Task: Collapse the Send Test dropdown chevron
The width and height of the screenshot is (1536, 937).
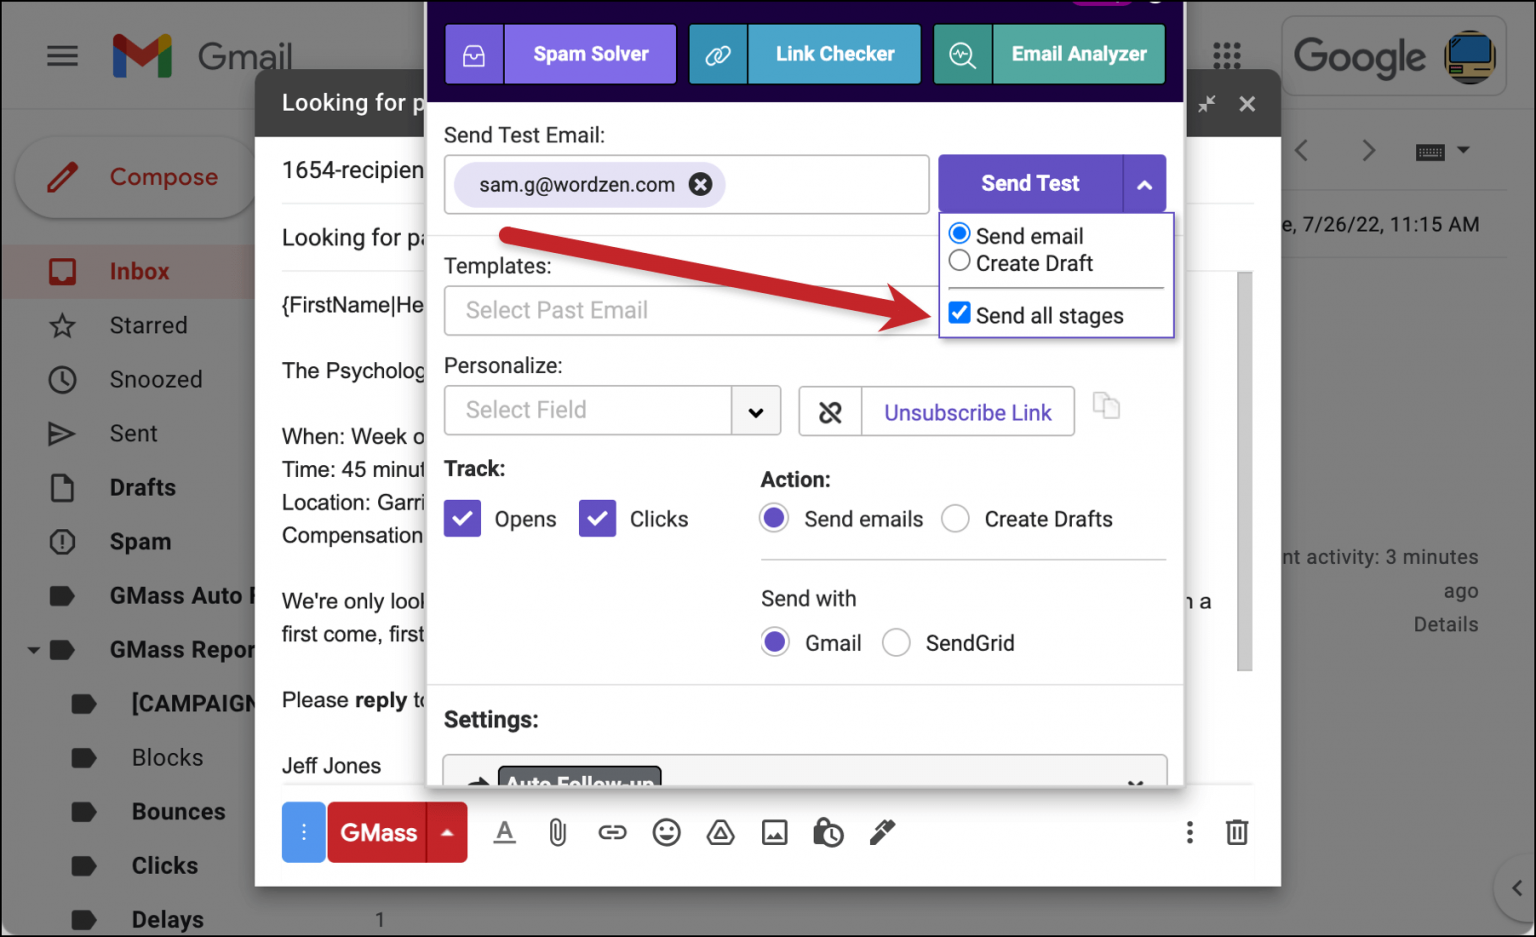Action: click(x=1144, y=183)
